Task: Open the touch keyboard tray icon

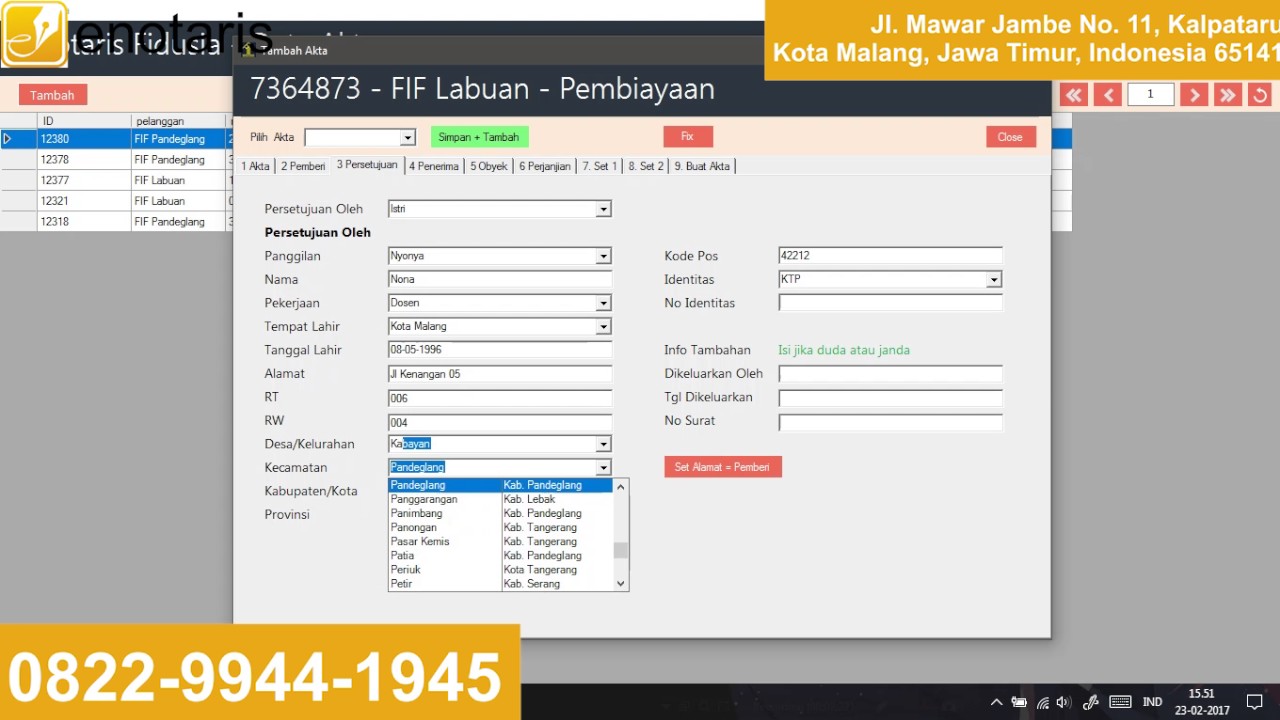Action: click(1120, 702)
